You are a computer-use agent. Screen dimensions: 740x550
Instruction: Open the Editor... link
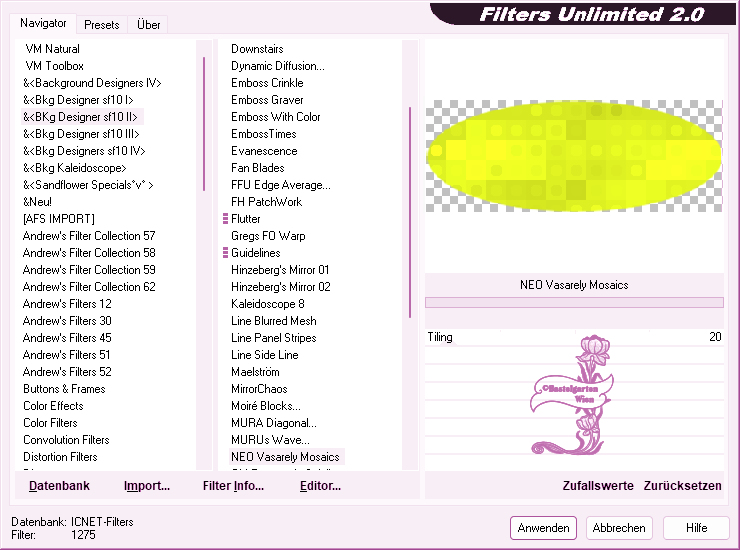click(320, 486)
